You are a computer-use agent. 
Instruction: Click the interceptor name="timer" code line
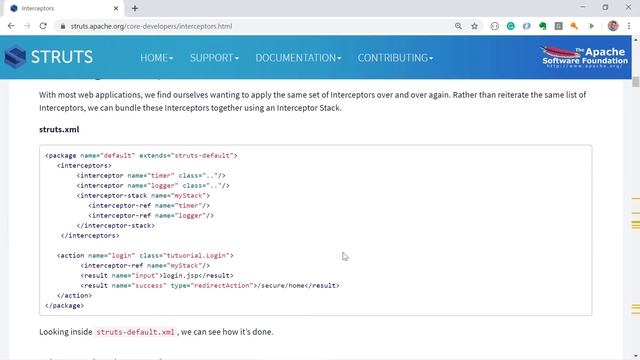pyautogui.click(x=151, y=176)
